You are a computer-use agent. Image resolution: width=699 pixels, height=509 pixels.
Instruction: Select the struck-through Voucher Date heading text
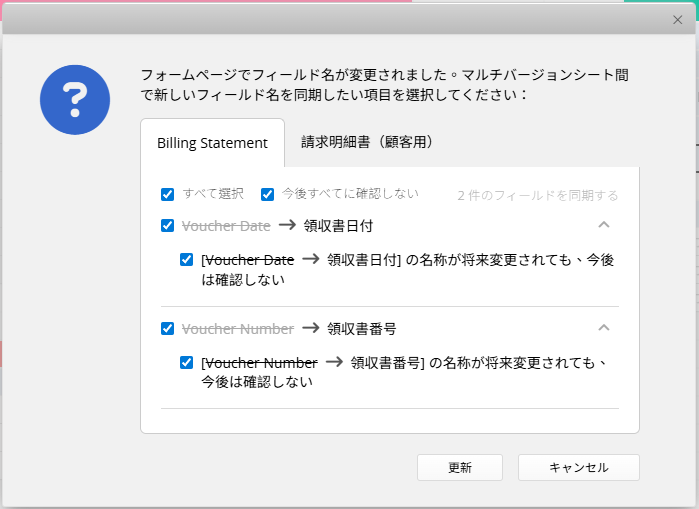pyautogui.click(x=226, y=226)
